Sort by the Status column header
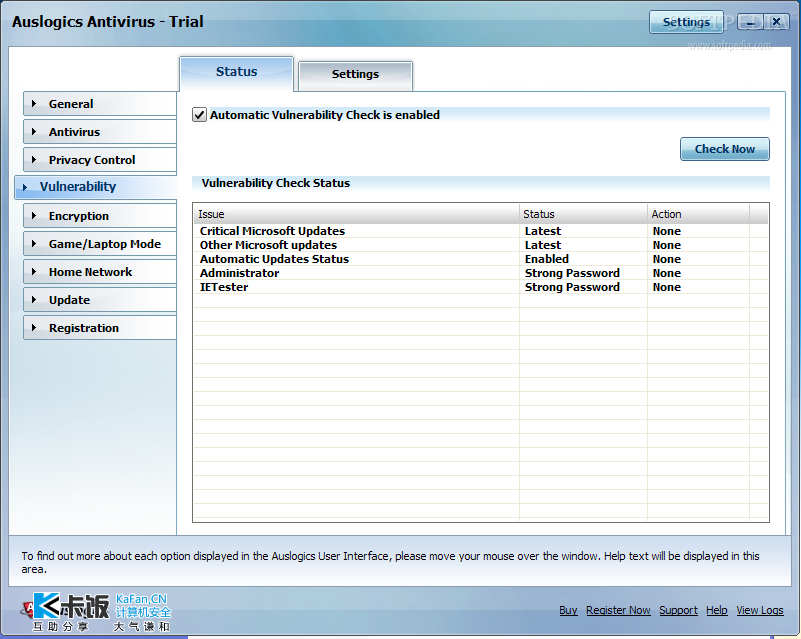The image size is (801, 639). tap(583, 214)
